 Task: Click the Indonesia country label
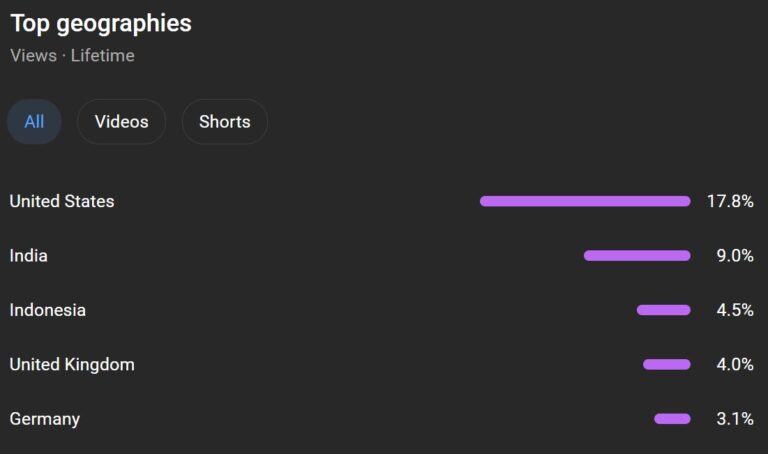[48, 310]
